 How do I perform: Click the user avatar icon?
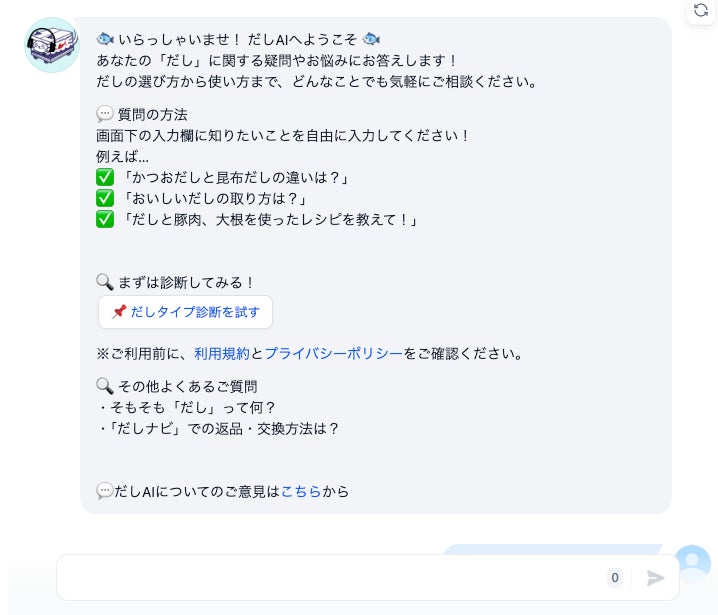(692, 562)
